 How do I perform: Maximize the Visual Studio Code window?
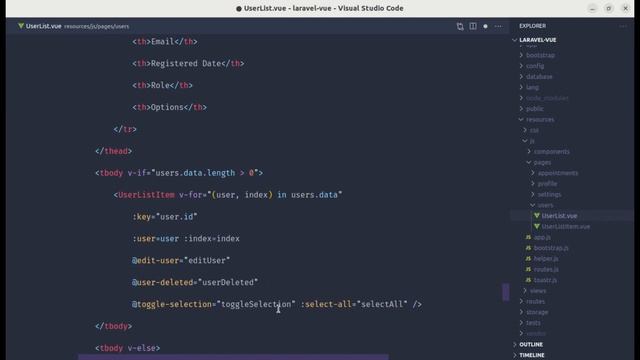pyautogui.click(x=609, y=8)
